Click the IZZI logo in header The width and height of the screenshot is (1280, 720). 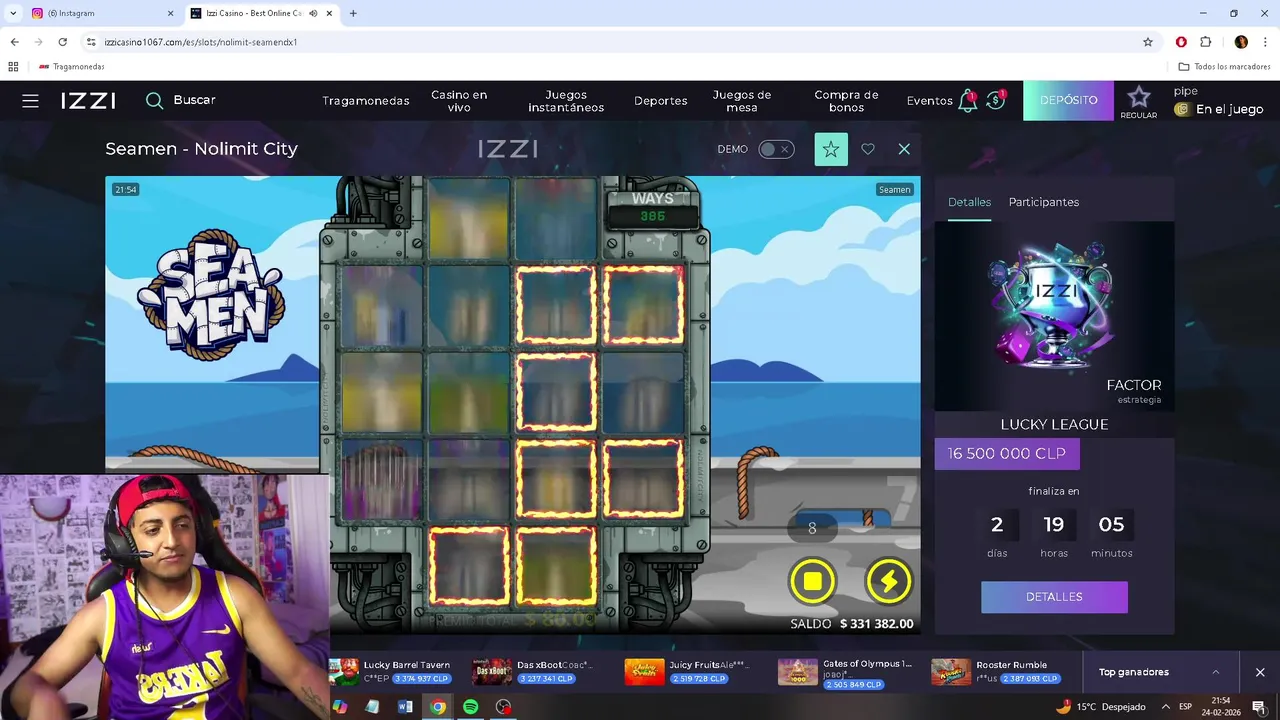click(x=88, y=101)
